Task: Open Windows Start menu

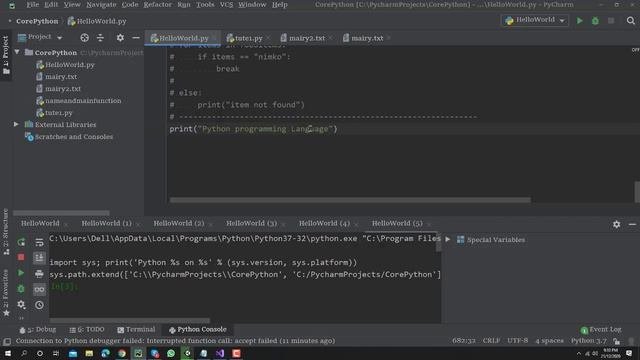Action: (x=8, y=353)
